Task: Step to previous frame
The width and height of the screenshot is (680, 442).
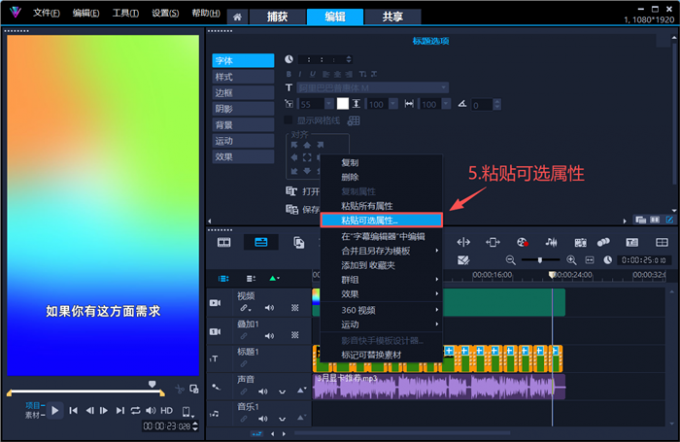Action: pyautogui.click(x=90, y=410)
